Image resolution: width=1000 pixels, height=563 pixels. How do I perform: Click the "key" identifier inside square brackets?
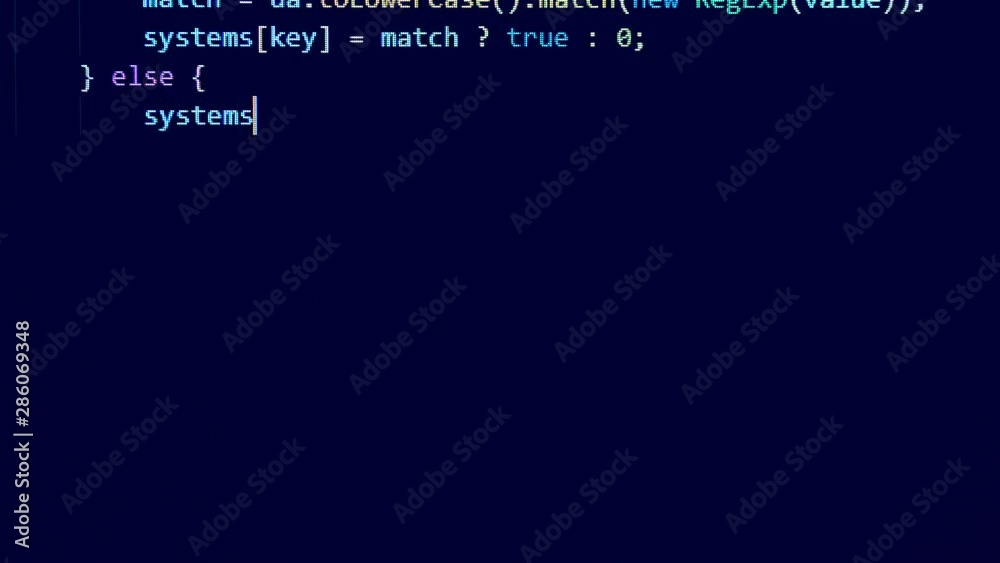click(x=293, y=39)
